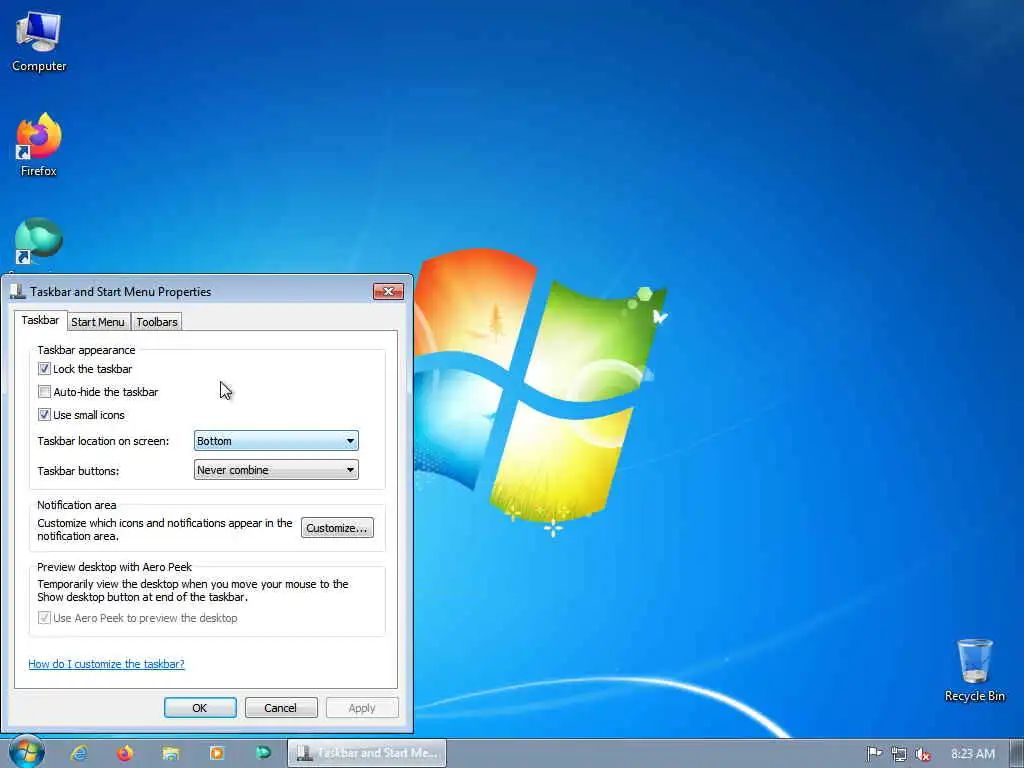The image size is (1024, 768).
Task: Select the Firefox desktop shortcut
Action: pos(39,144)
